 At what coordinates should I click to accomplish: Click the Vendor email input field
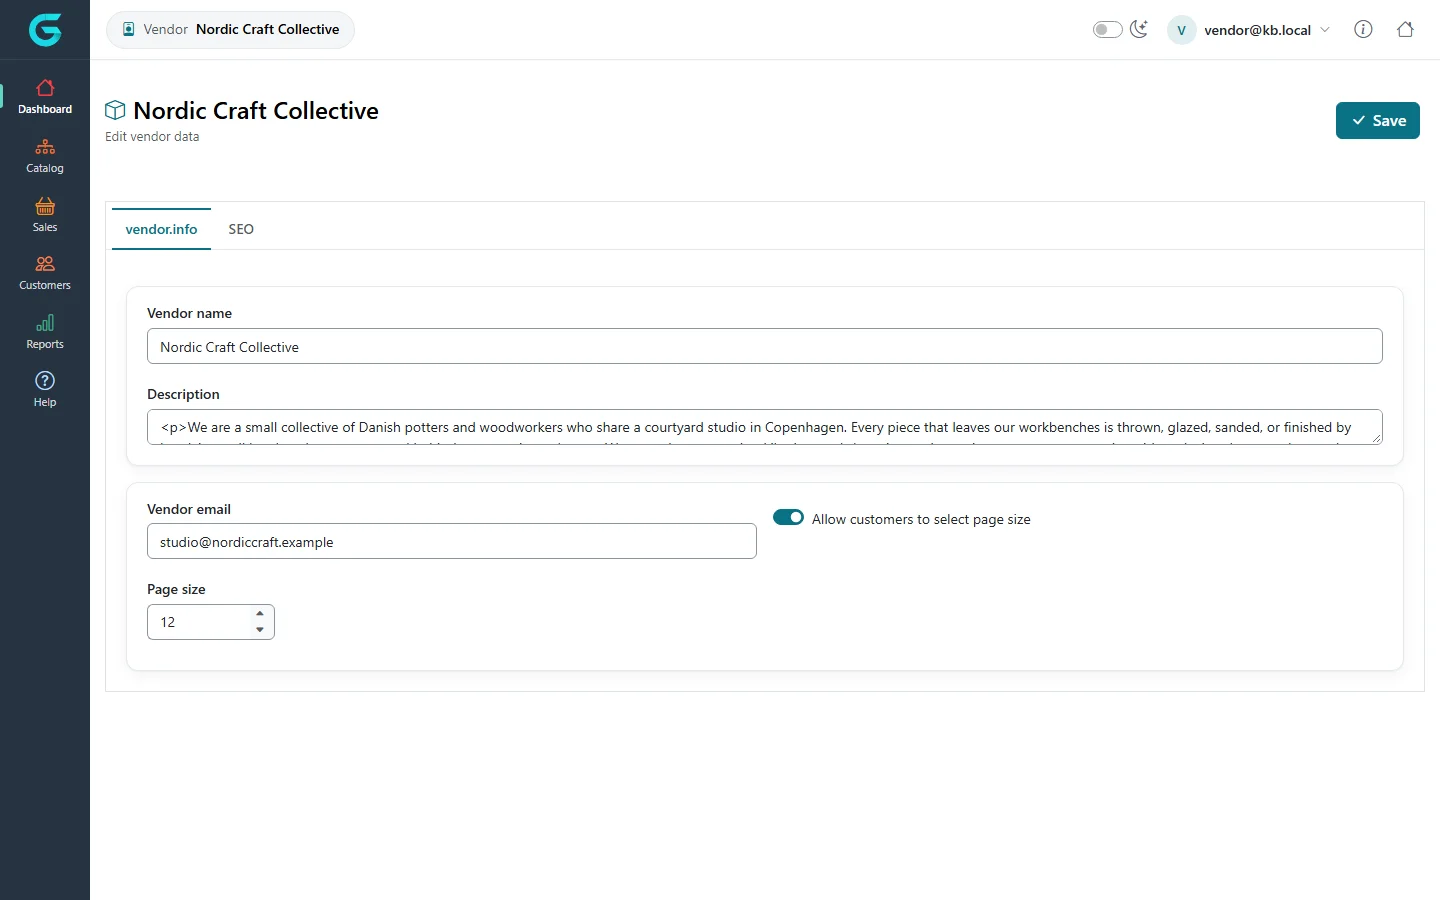point(451,541)
